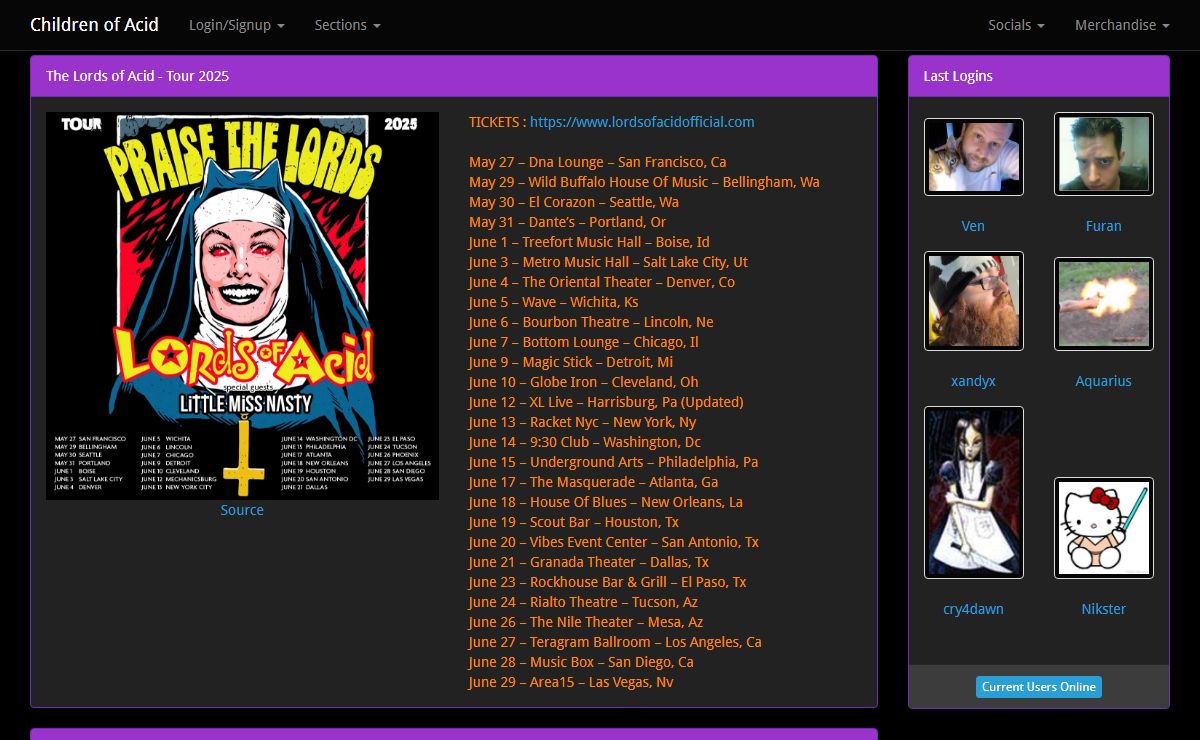Open the Merchandise dropdown
This screenshot has height=740, width=1200.
(1122, 25)
